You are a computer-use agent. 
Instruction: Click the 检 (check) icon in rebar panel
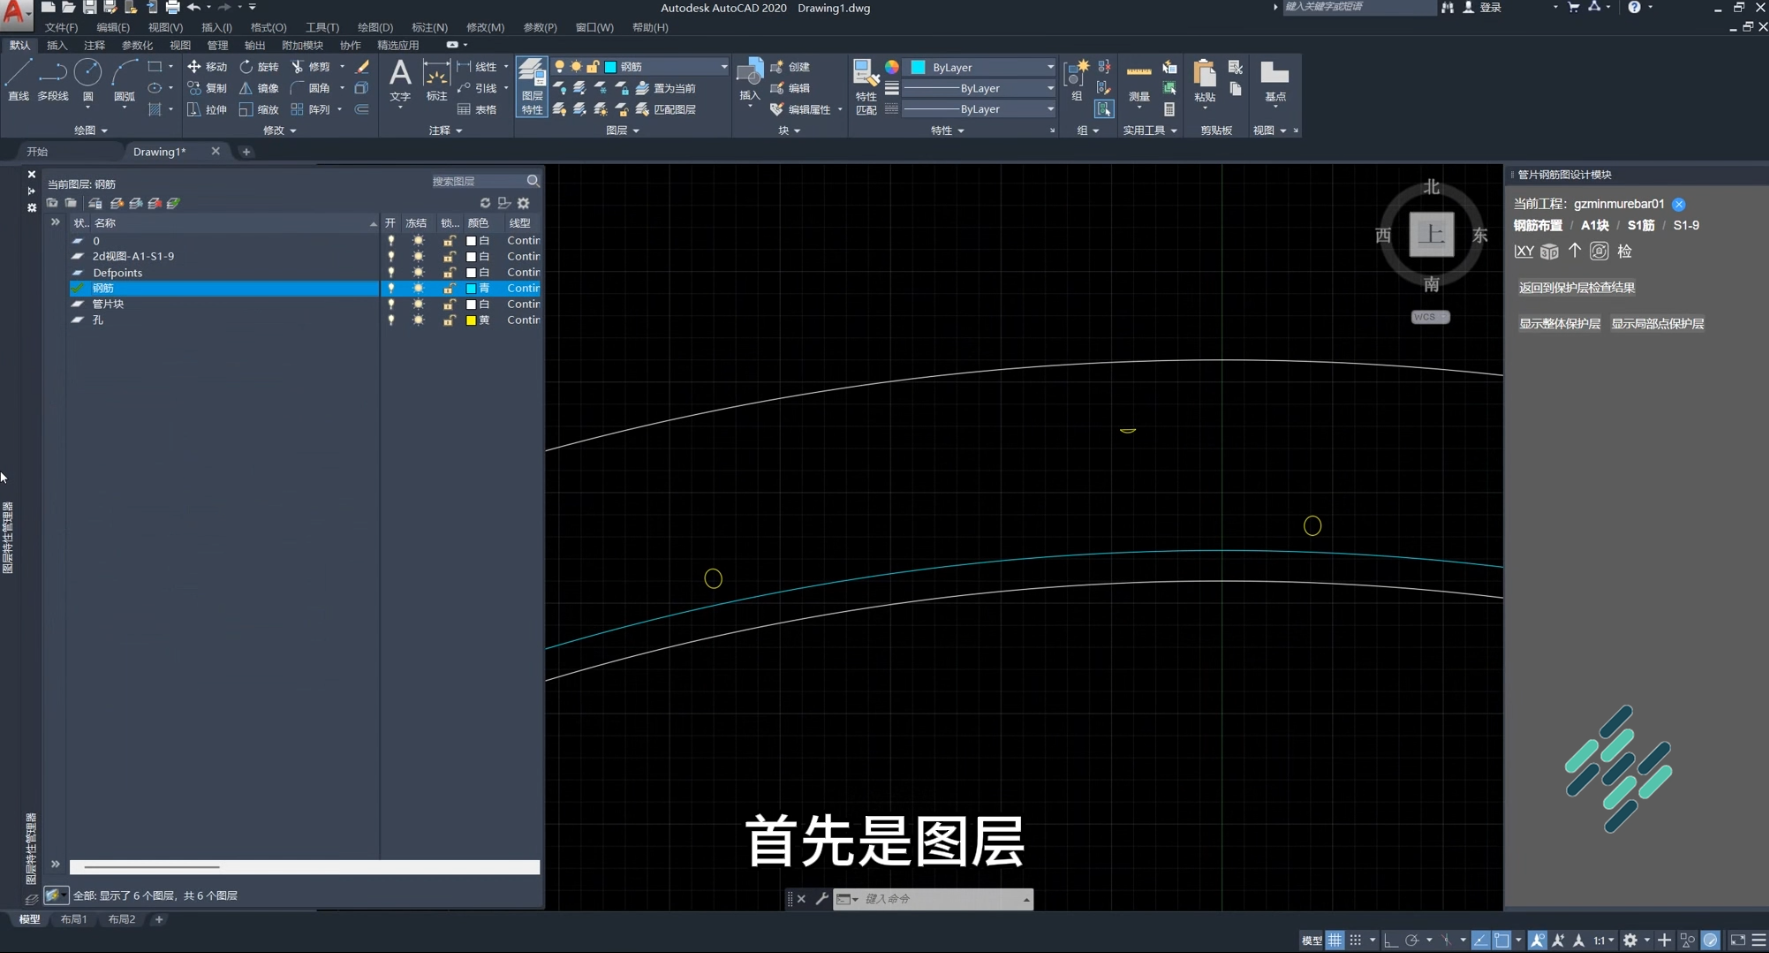(x=1625, y=252)
